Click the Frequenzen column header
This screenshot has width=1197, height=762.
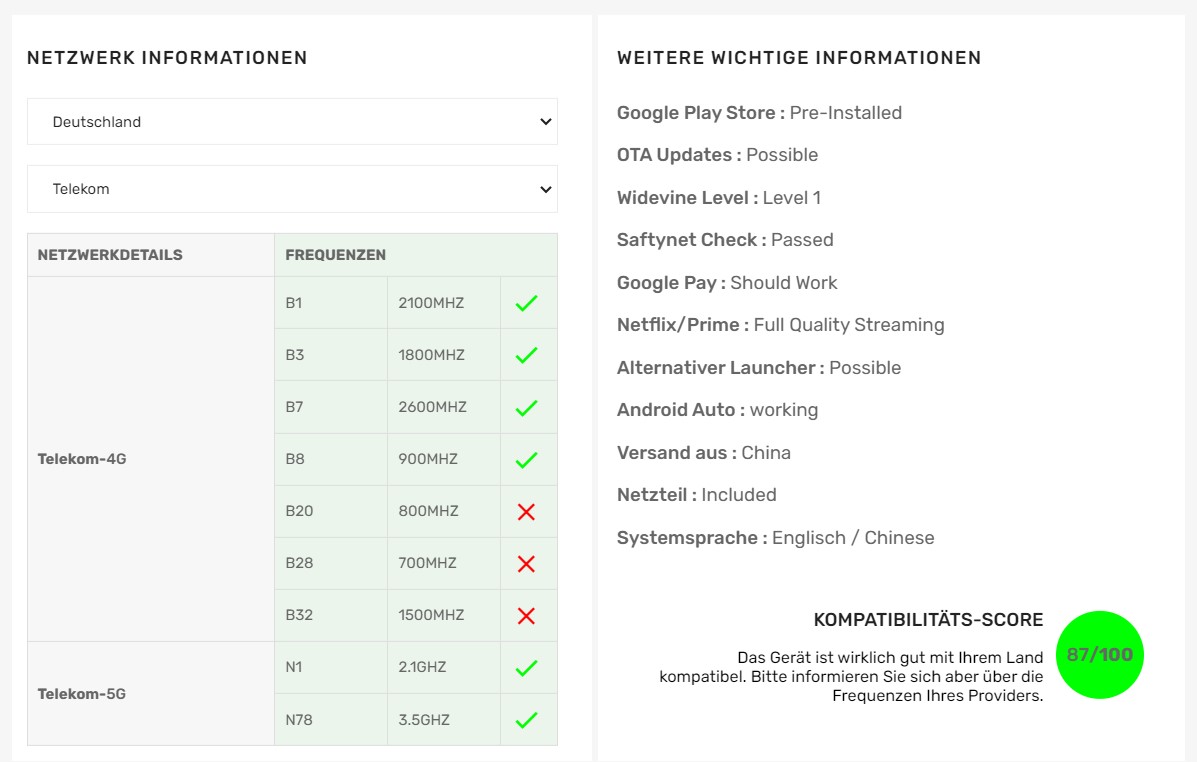[x=335, y=255]
